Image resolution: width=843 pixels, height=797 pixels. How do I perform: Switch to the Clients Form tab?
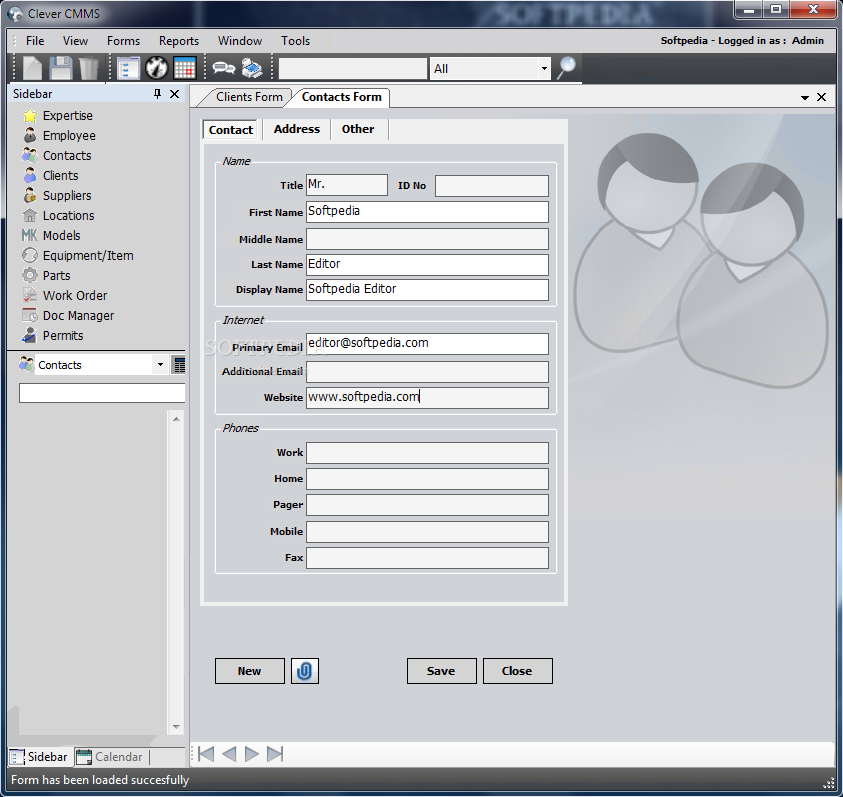click(x=249, y=97)
